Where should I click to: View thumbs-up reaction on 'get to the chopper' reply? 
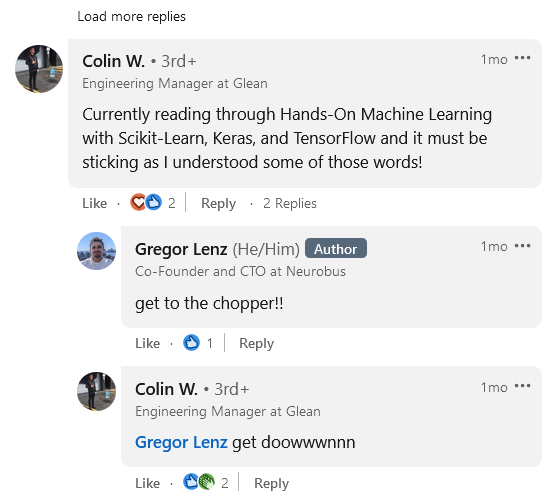[x=198, y=343]
